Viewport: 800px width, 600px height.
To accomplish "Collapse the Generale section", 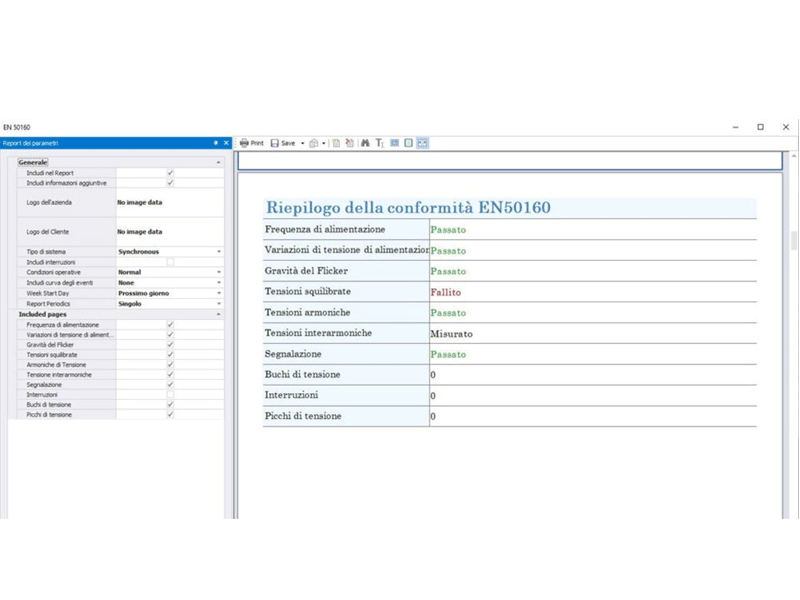I will [218, 162].
